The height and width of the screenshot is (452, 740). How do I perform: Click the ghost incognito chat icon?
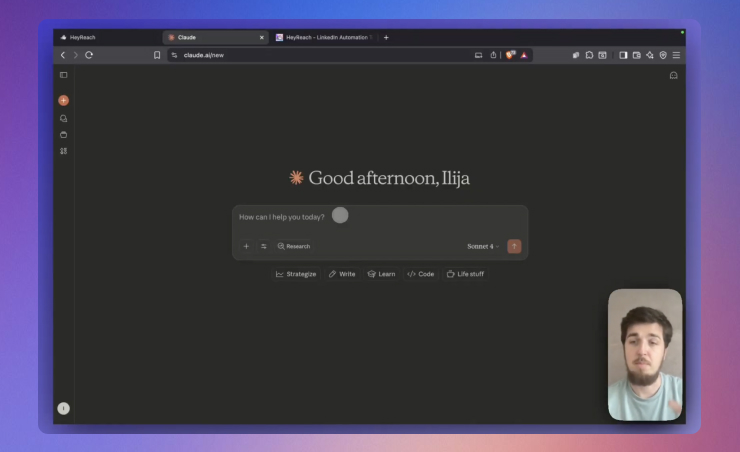tap(673, 75)
